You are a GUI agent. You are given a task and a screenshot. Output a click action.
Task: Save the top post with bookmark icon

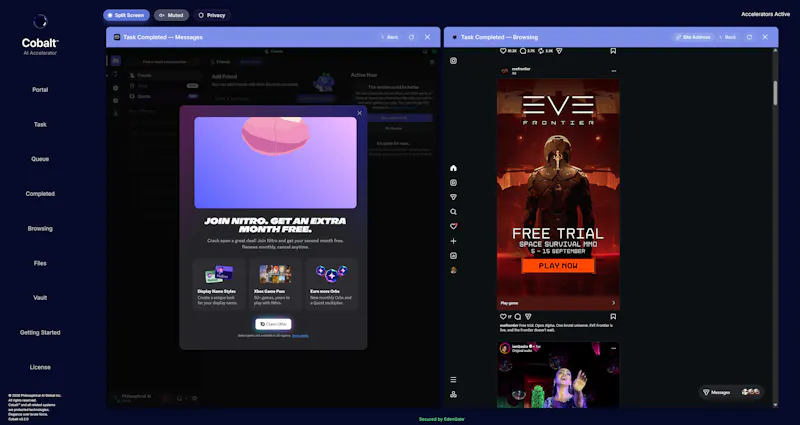613,51
